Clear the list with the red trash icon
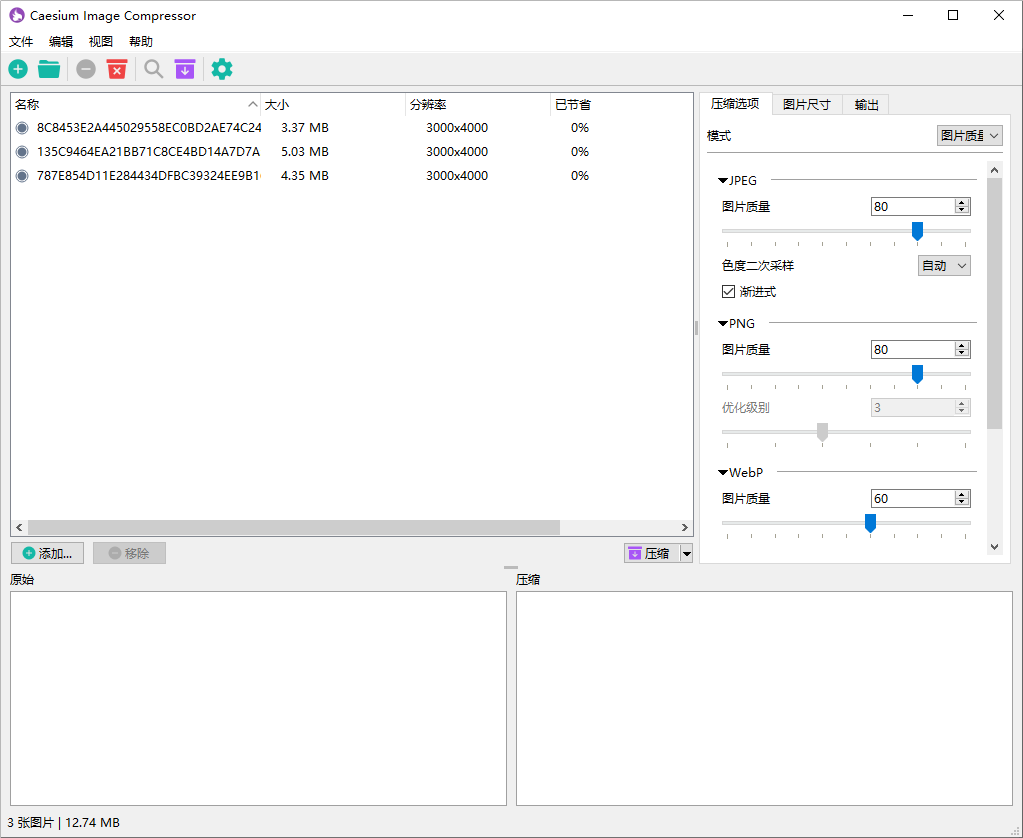Viewport: 1023px width, 838px height. pyautogui.click(x=117, y=69)
